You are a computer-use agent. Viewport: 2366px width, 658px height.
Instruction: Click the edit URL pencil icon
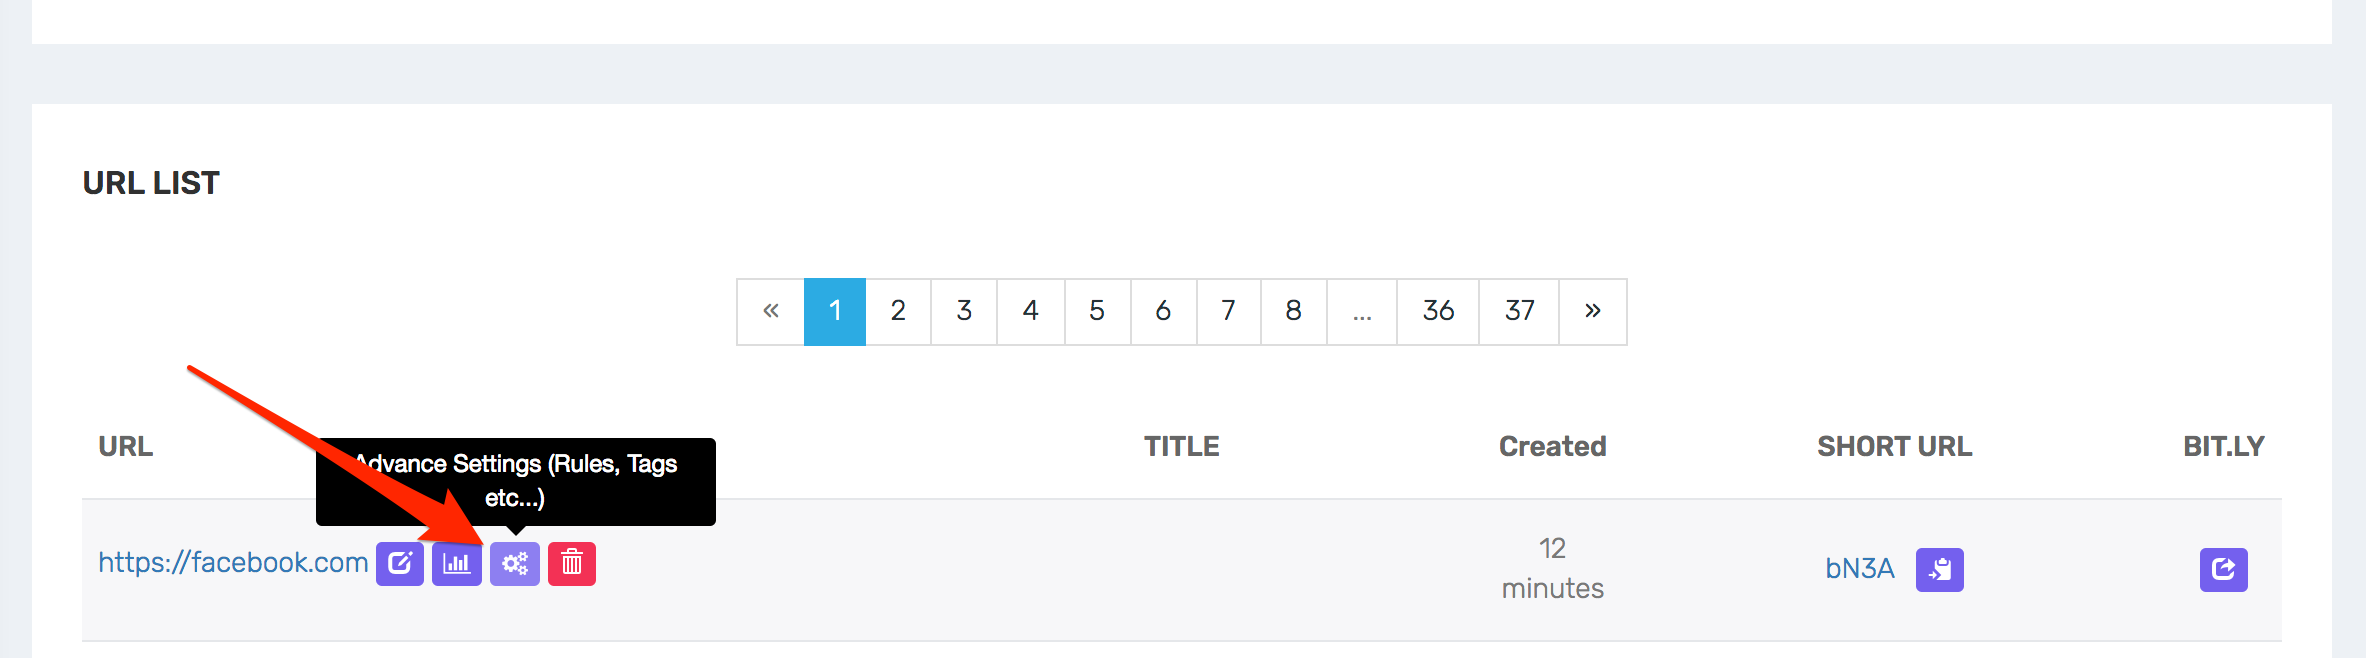400,564
